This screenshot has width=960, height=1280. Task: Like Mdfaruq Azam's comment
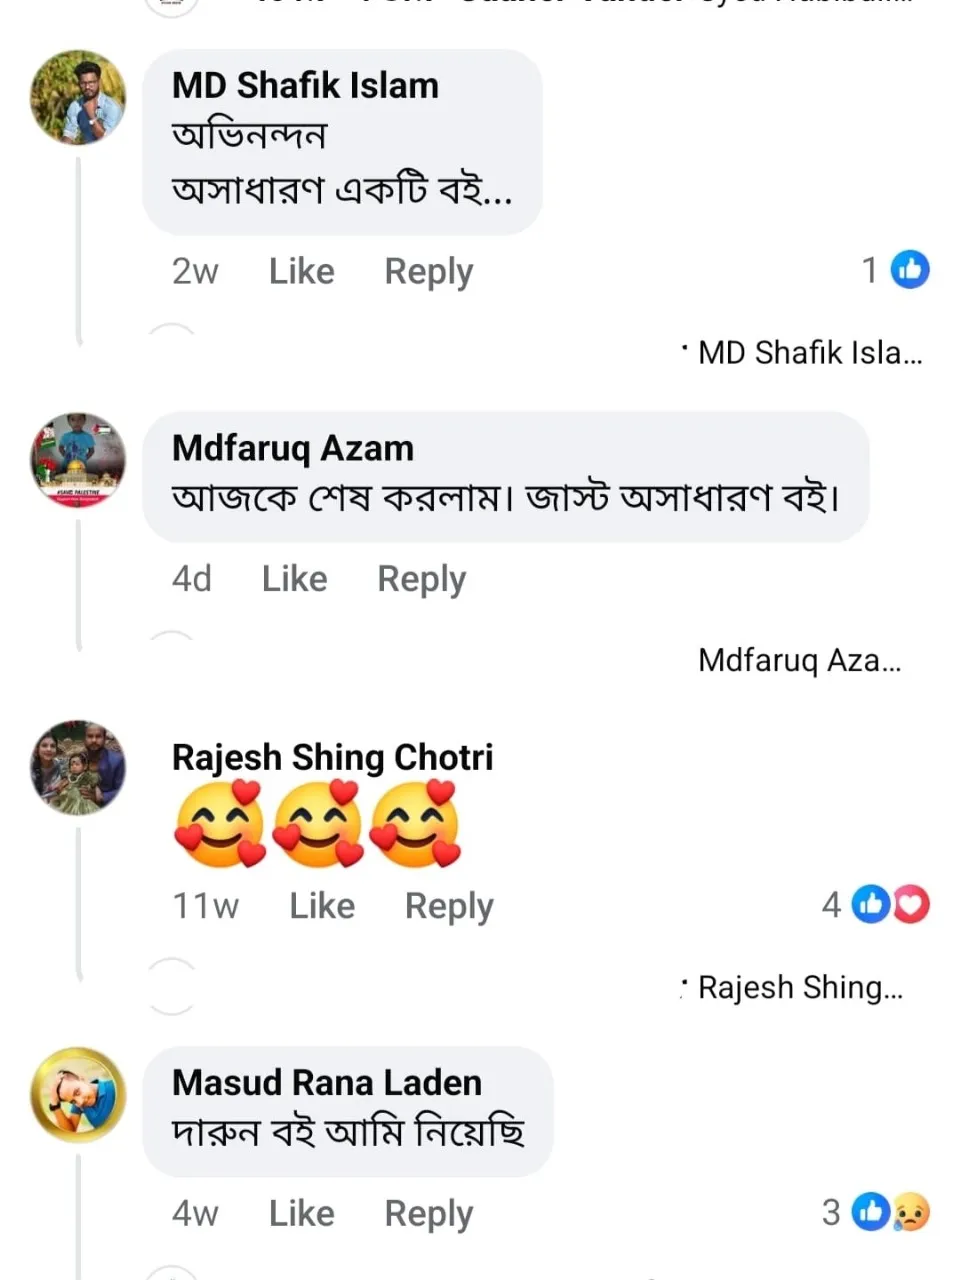[x=294, y=579]
